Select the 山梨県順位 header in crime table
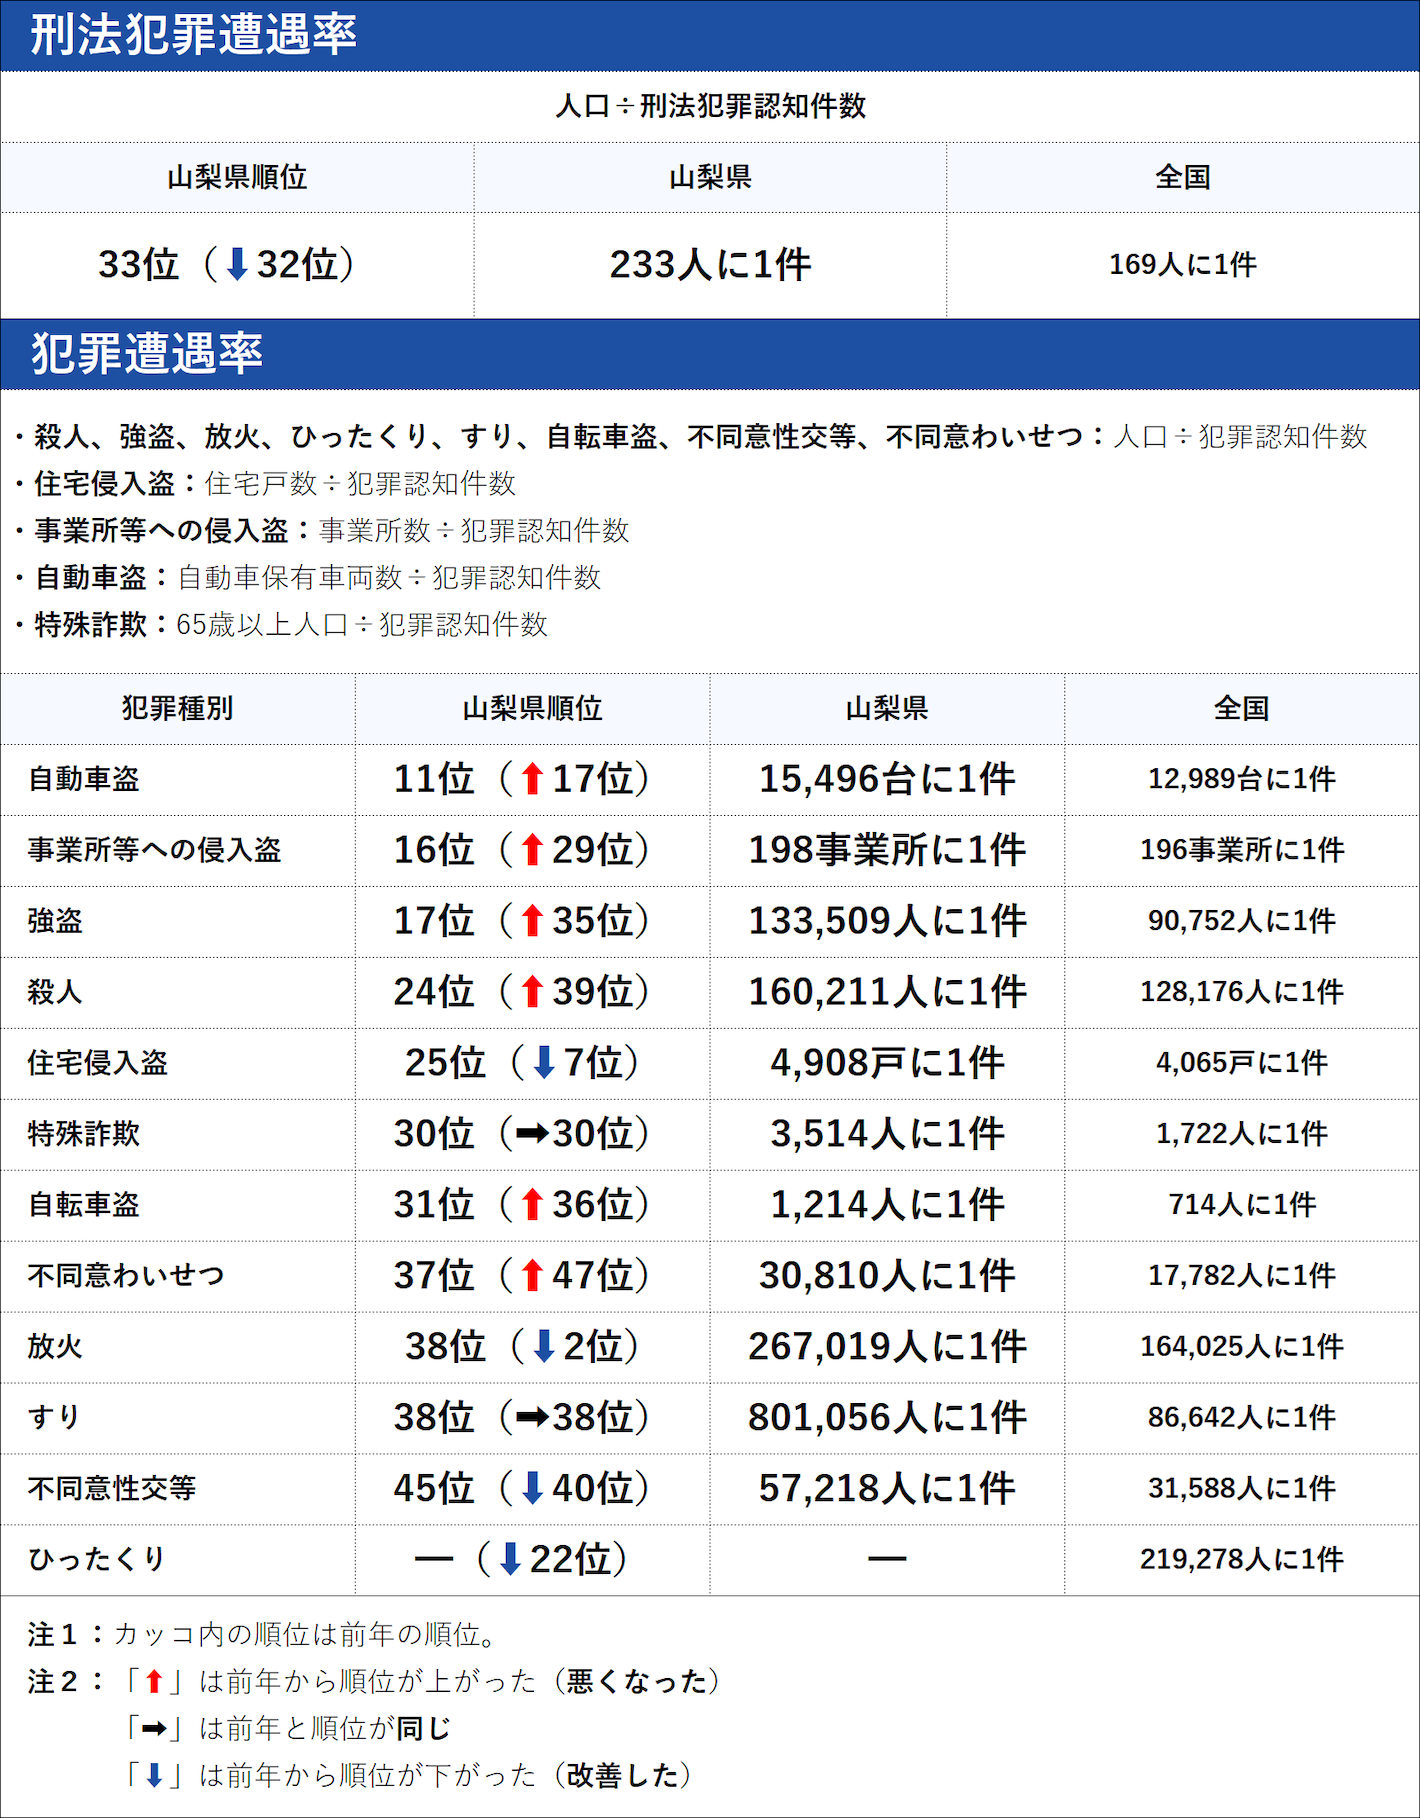 [x=532, y=709]
